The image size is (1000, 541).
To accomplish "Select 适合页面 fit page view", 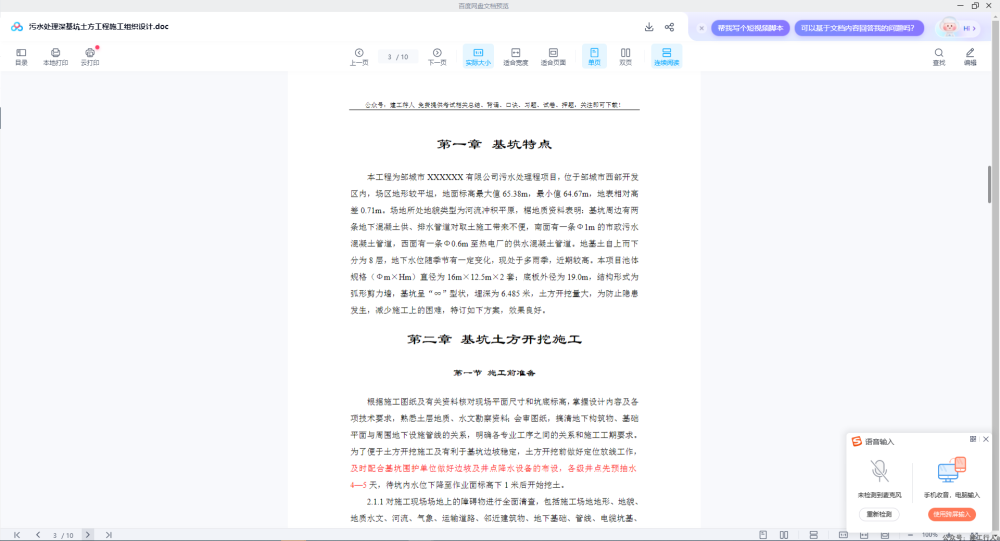I will tap(553, 56).
